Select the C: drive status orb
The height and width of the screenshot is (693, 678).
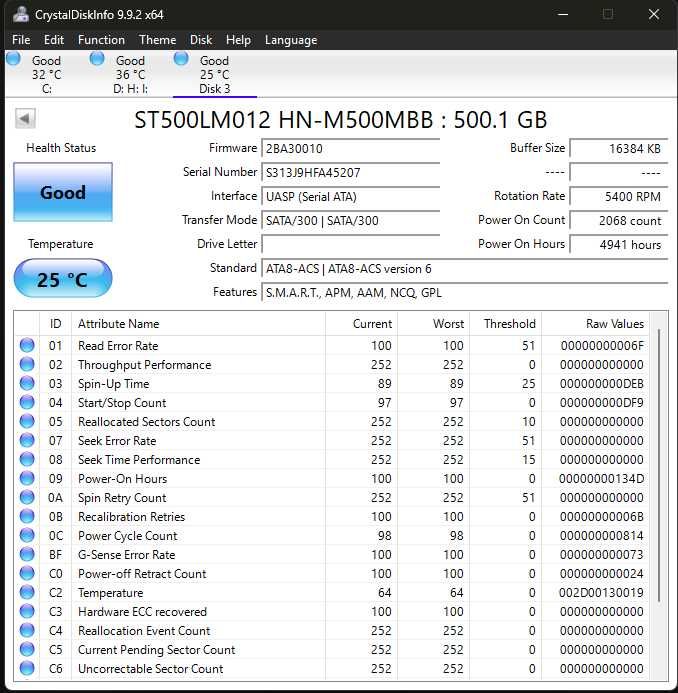(x=13, y=58)
